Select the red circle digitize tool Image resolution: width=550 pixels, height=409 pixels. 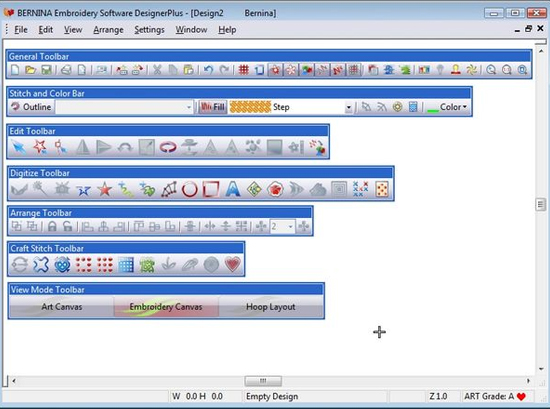point(190,189)
